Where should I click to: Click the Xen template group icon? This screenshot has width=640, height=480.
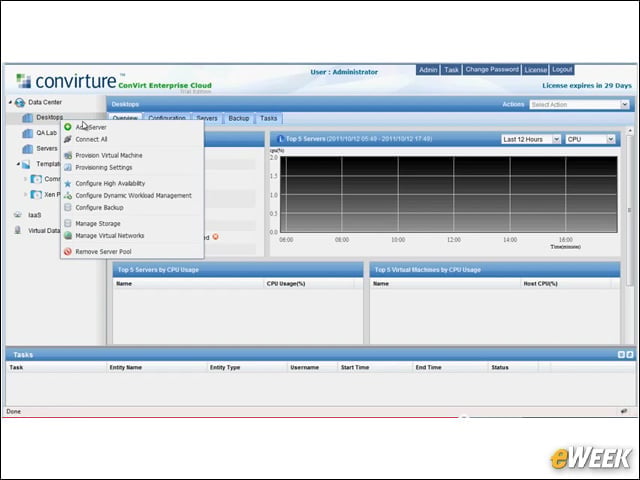(36, 195)
